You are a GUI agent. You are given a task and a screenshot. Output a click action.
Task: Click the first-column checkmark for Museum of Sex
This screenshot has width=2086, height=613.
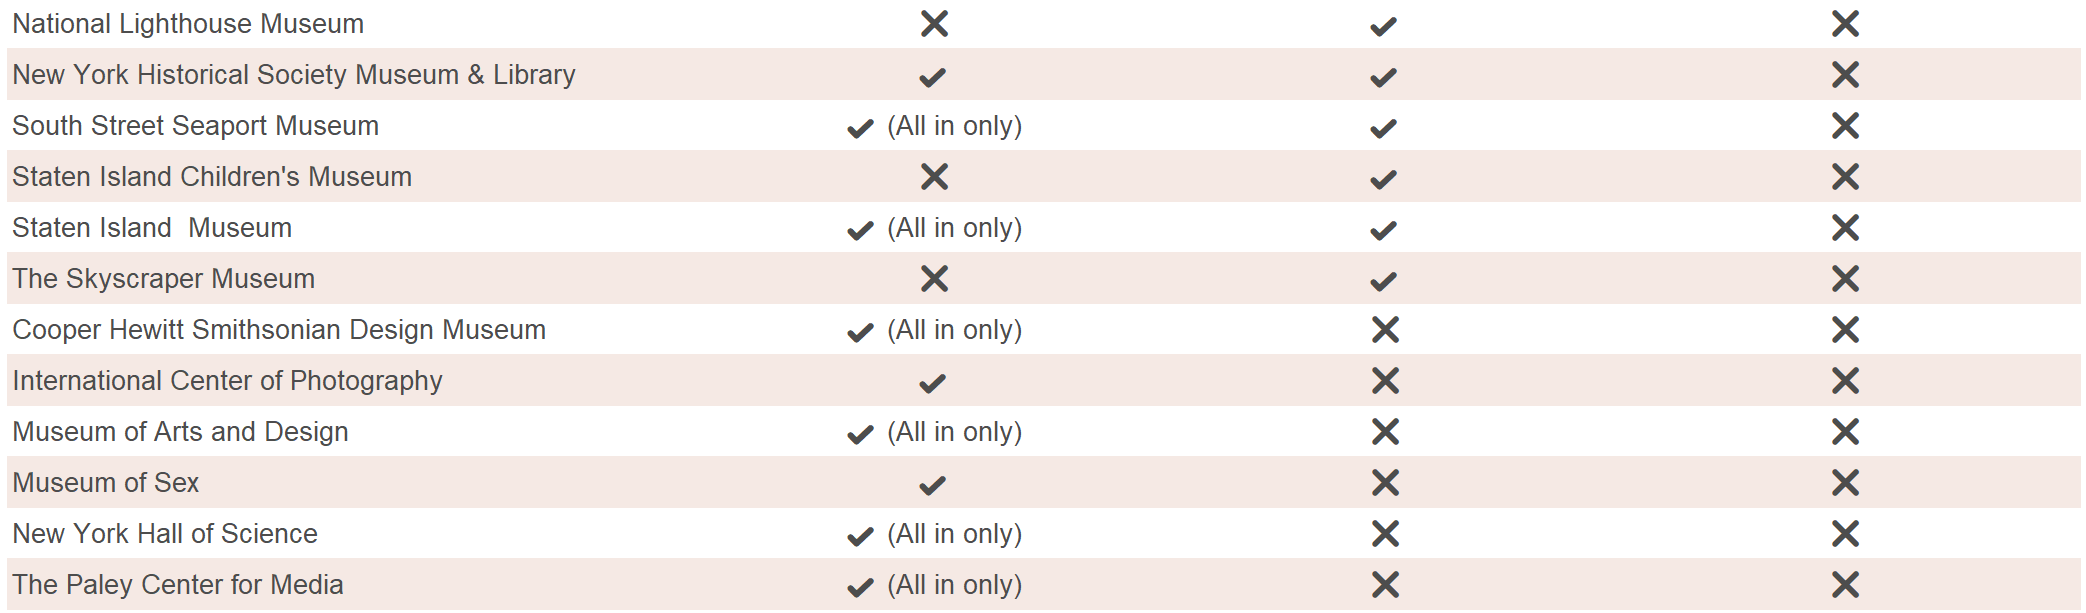pyautogui.click(x=932, y=486)
